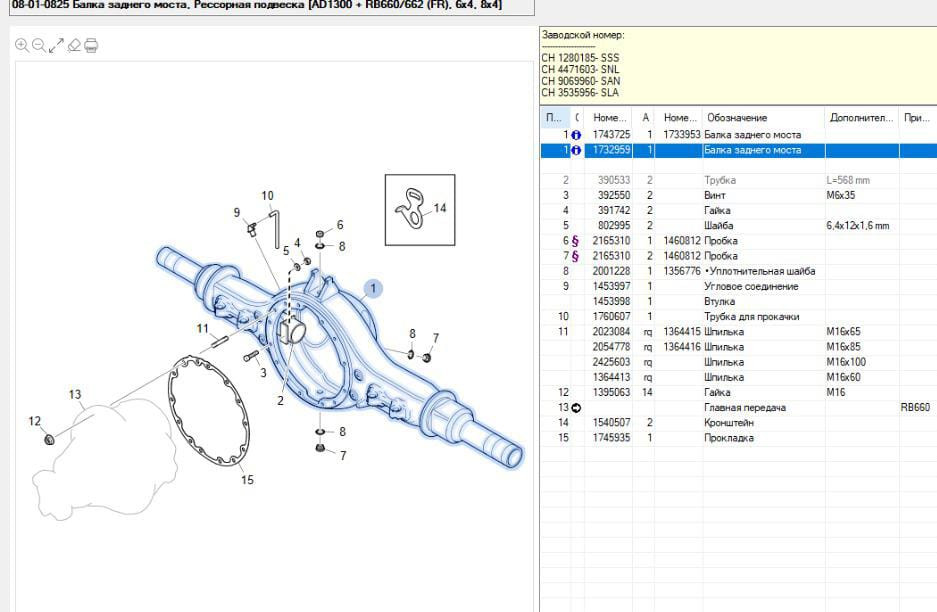Click the 'Дополнител...' column header
The image size is (937, 612).
tap(860, 118)
